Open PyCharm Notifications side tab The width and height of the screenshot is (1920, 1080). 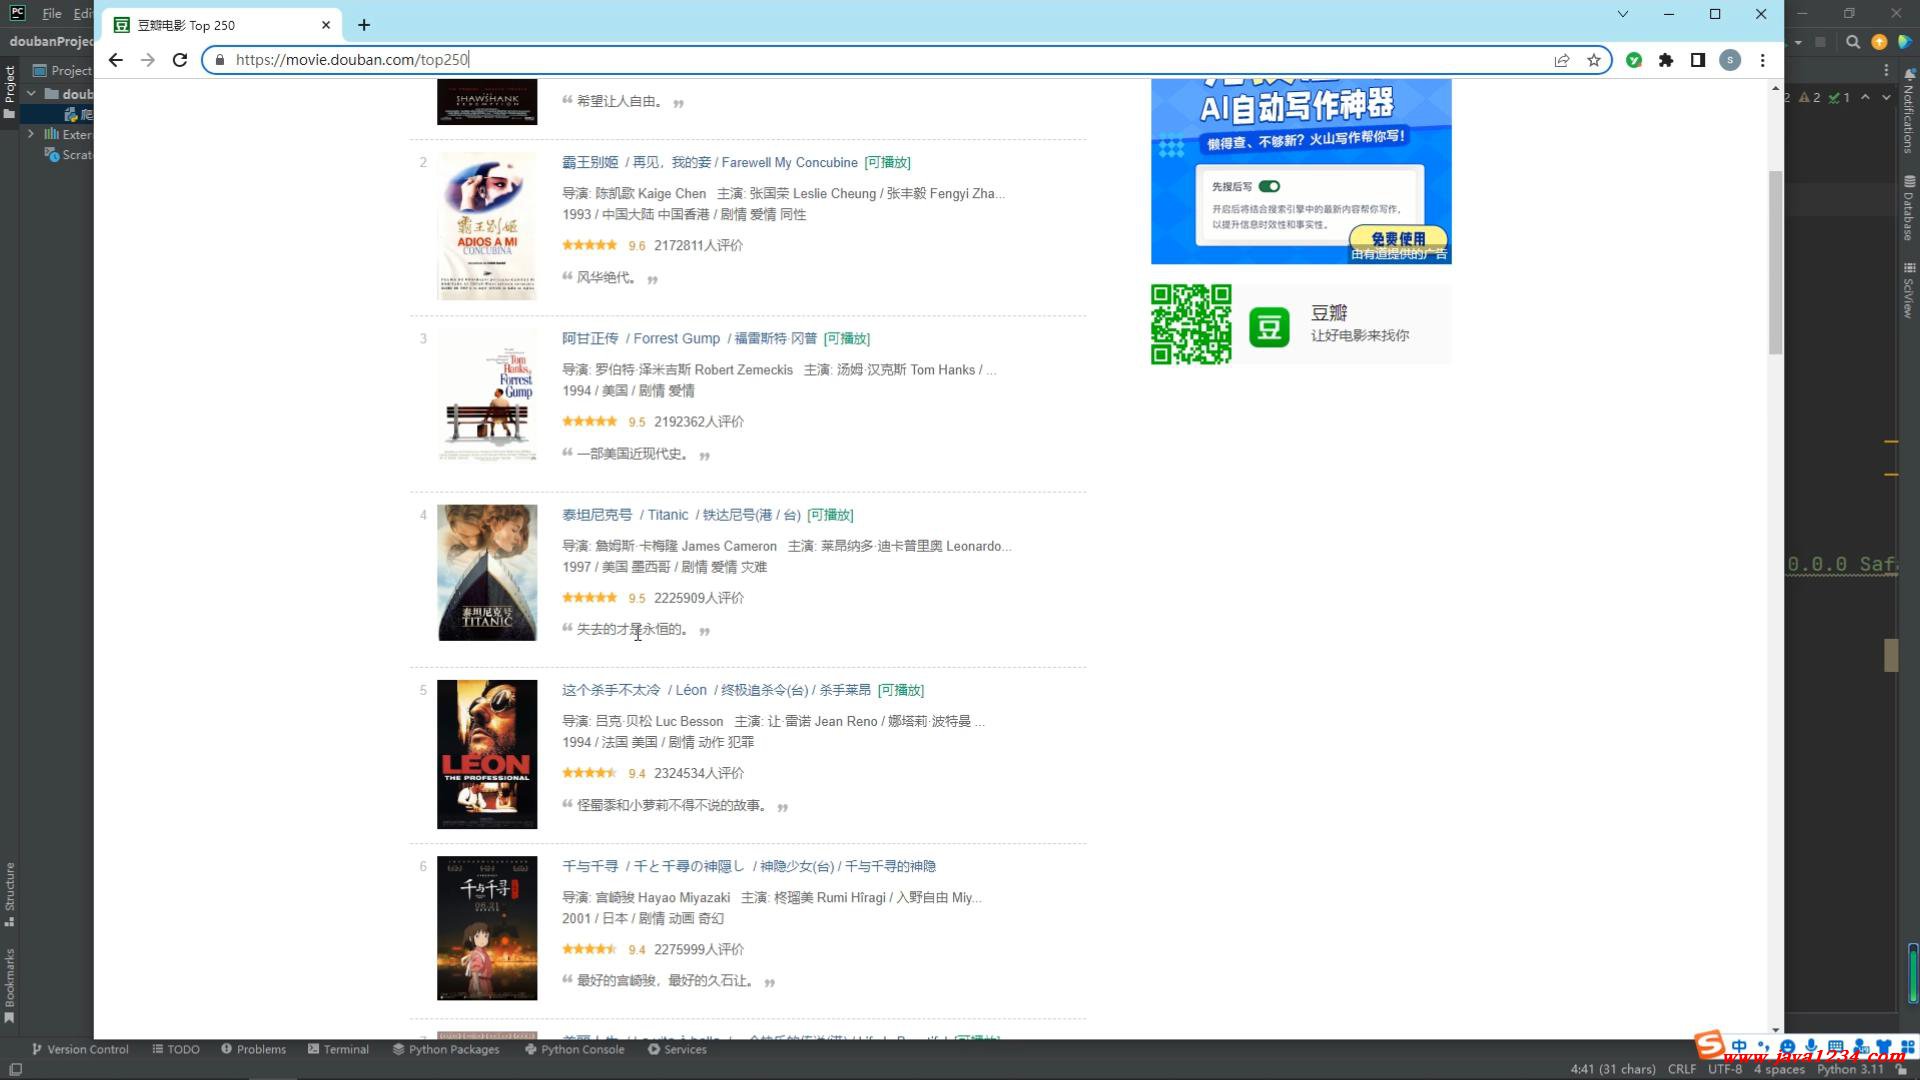point(1909,111)
